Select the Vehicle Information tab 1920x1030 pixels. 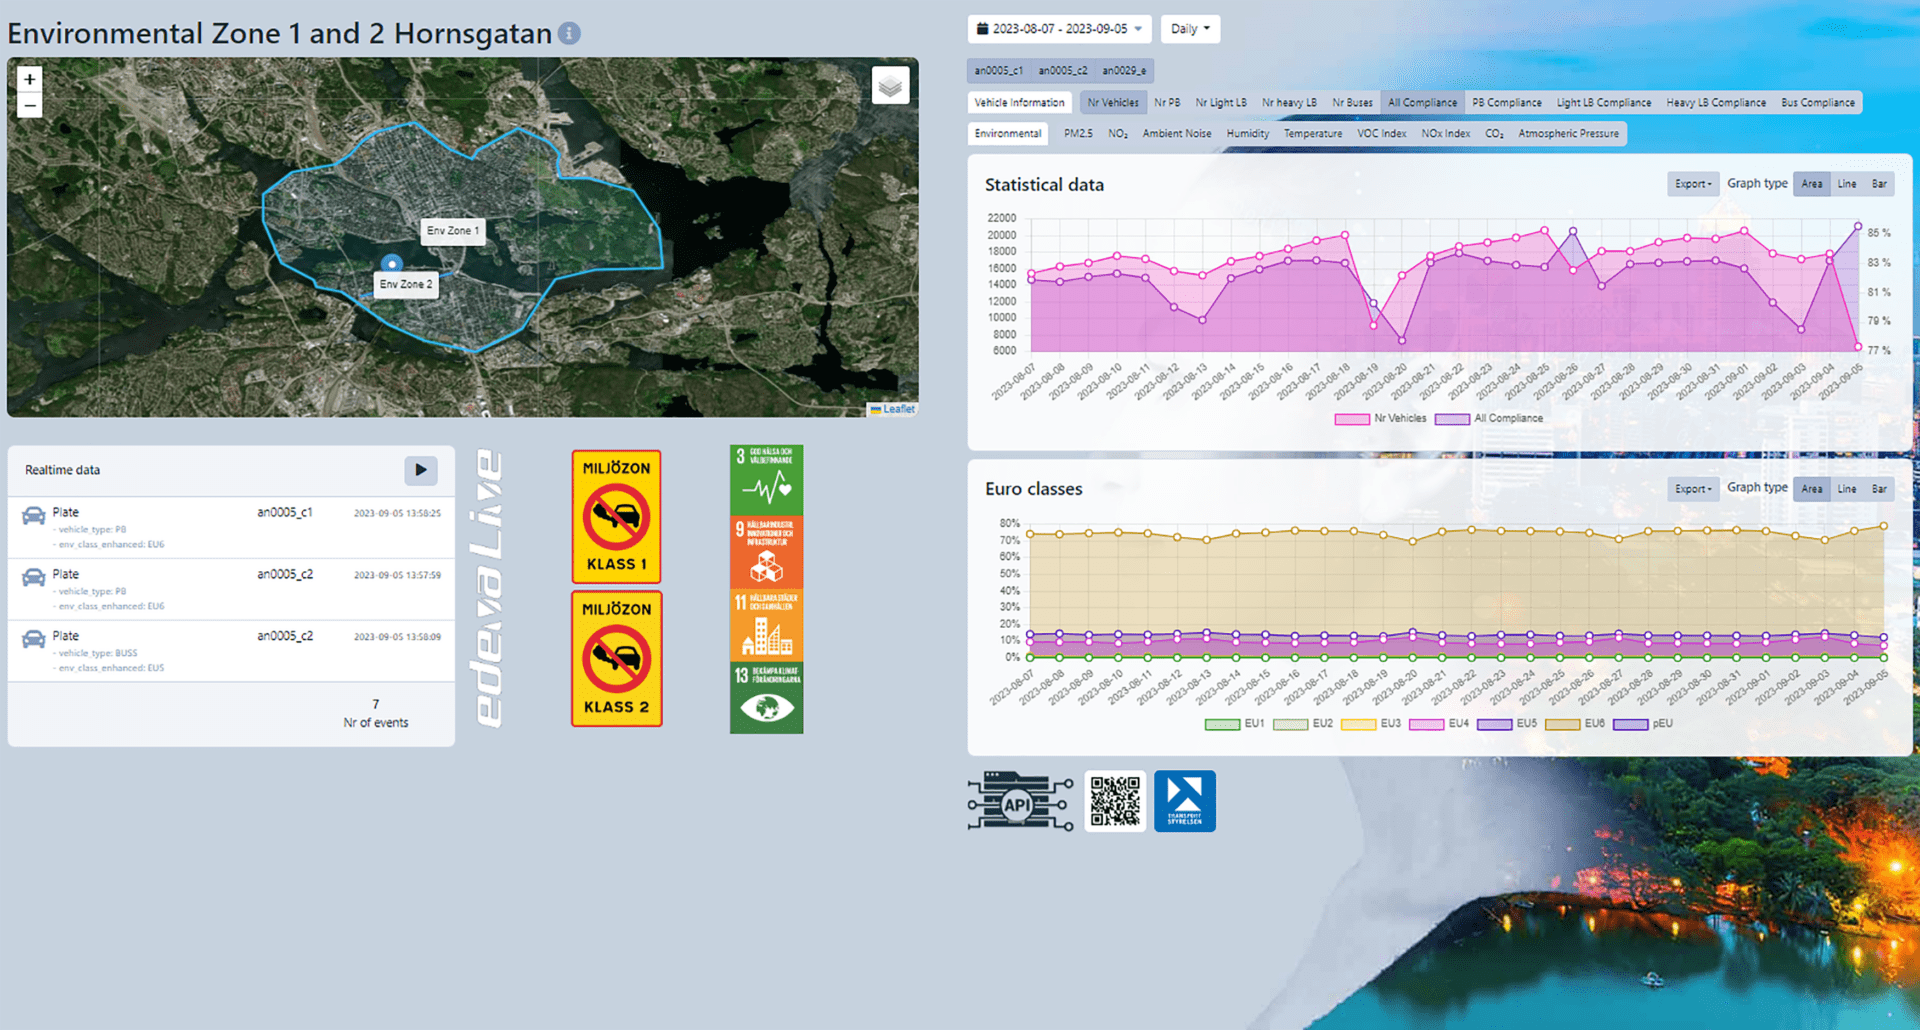[x=1019, y=103]
